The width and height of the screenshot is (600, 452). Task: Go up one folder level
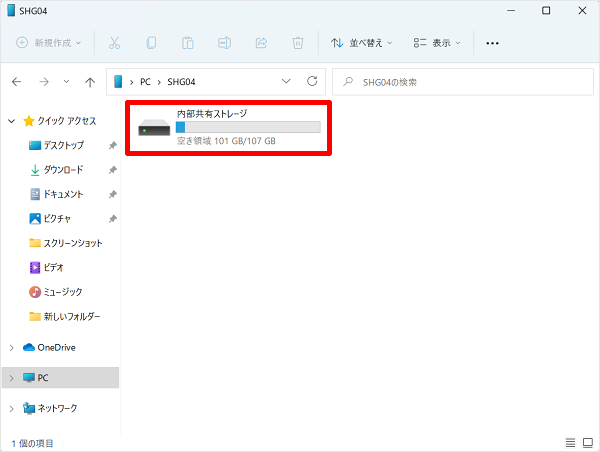[91, 81]
